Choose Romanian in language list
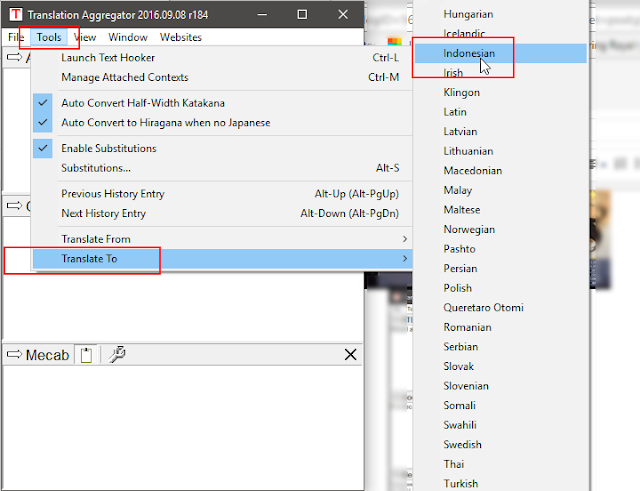Viewport: 640px width, 491px height. coord(501,327)
